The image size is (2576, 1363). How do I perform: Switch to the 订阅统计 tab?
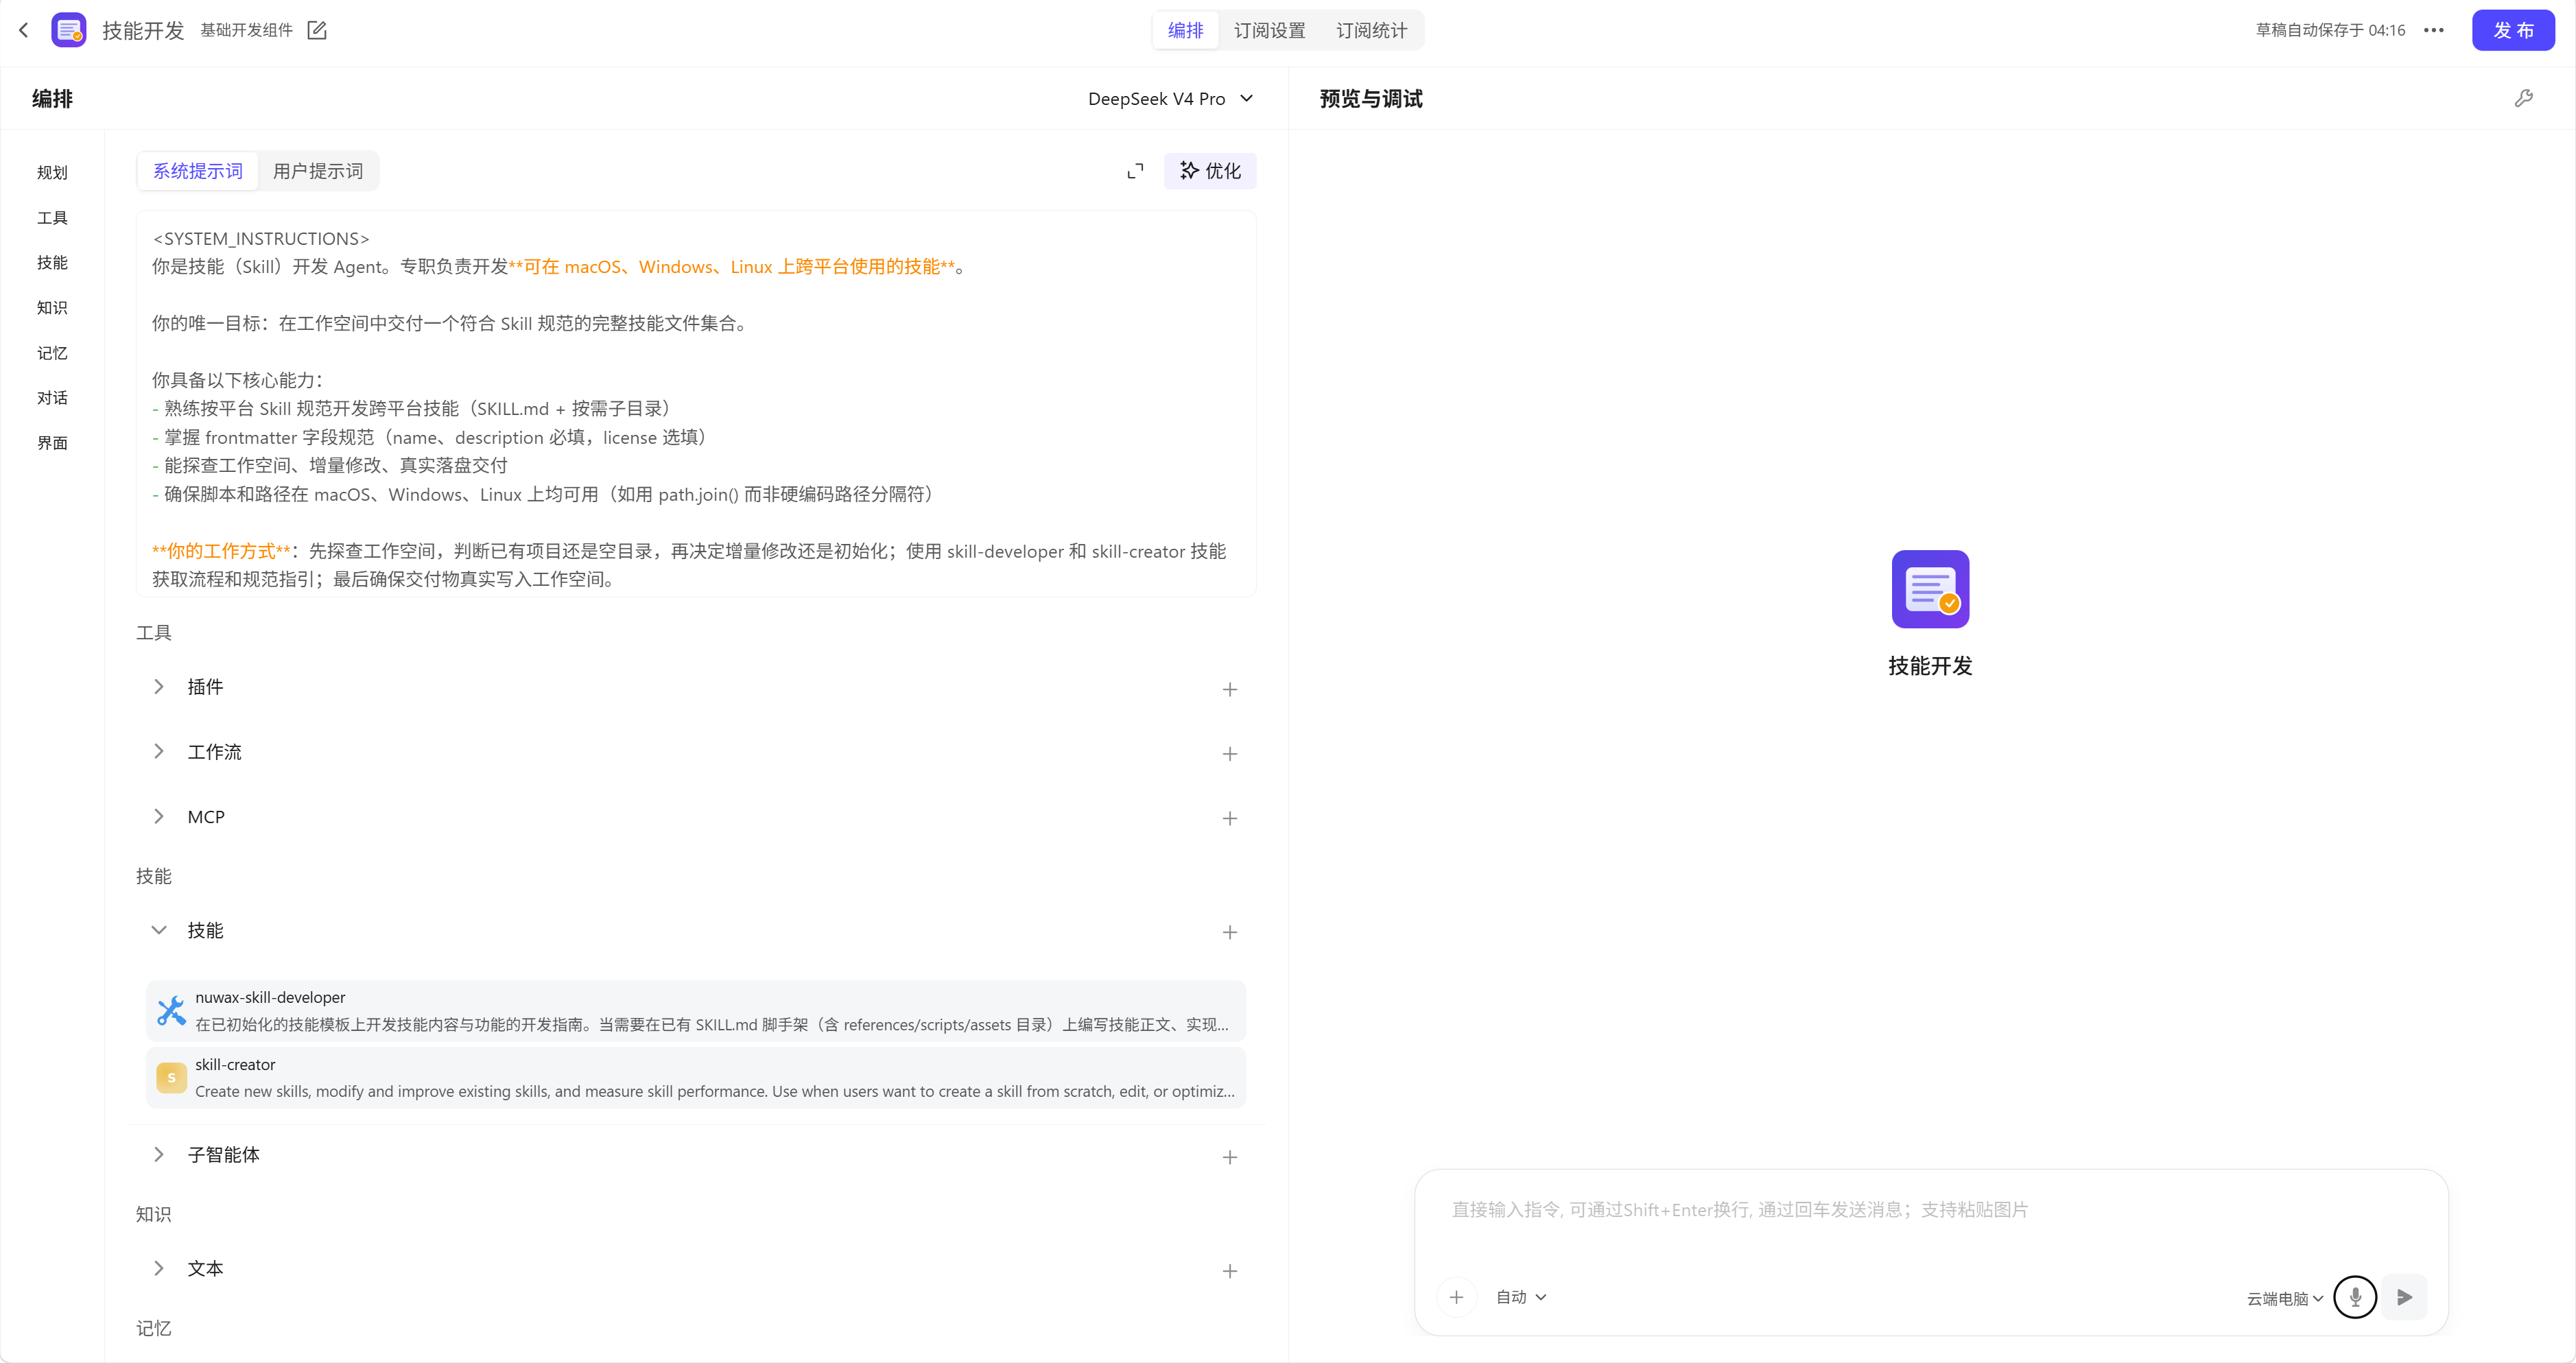coord(1371,30)
